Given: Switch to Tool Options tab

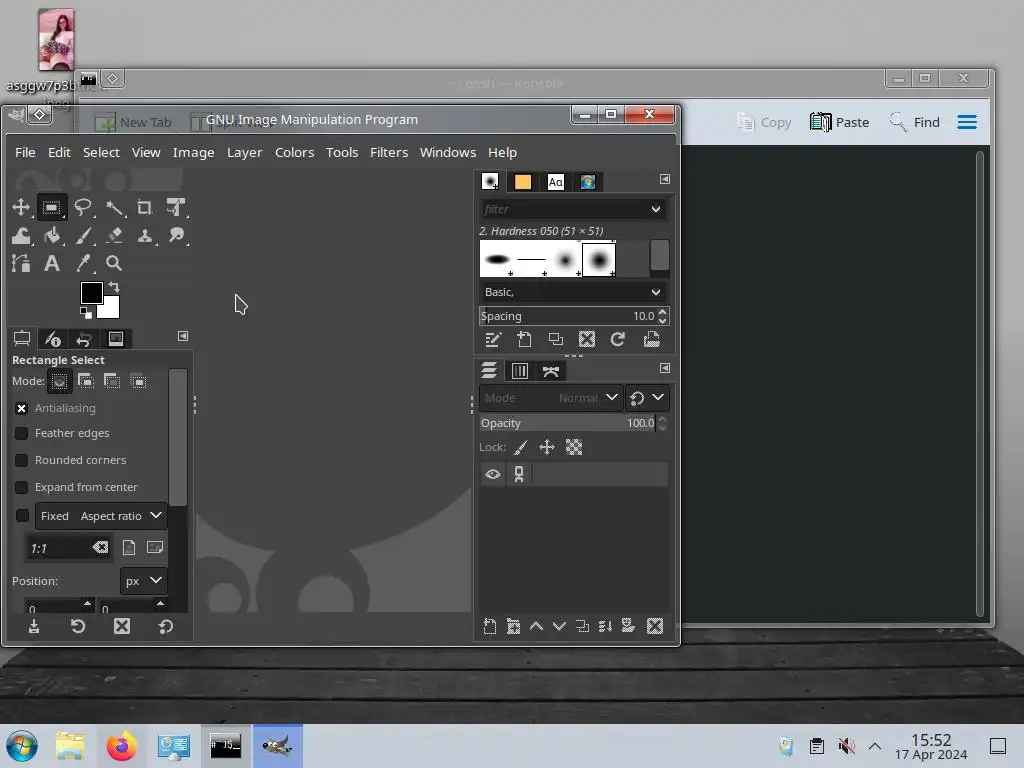Looking at the screenshot, I should [x=22, y=338].
